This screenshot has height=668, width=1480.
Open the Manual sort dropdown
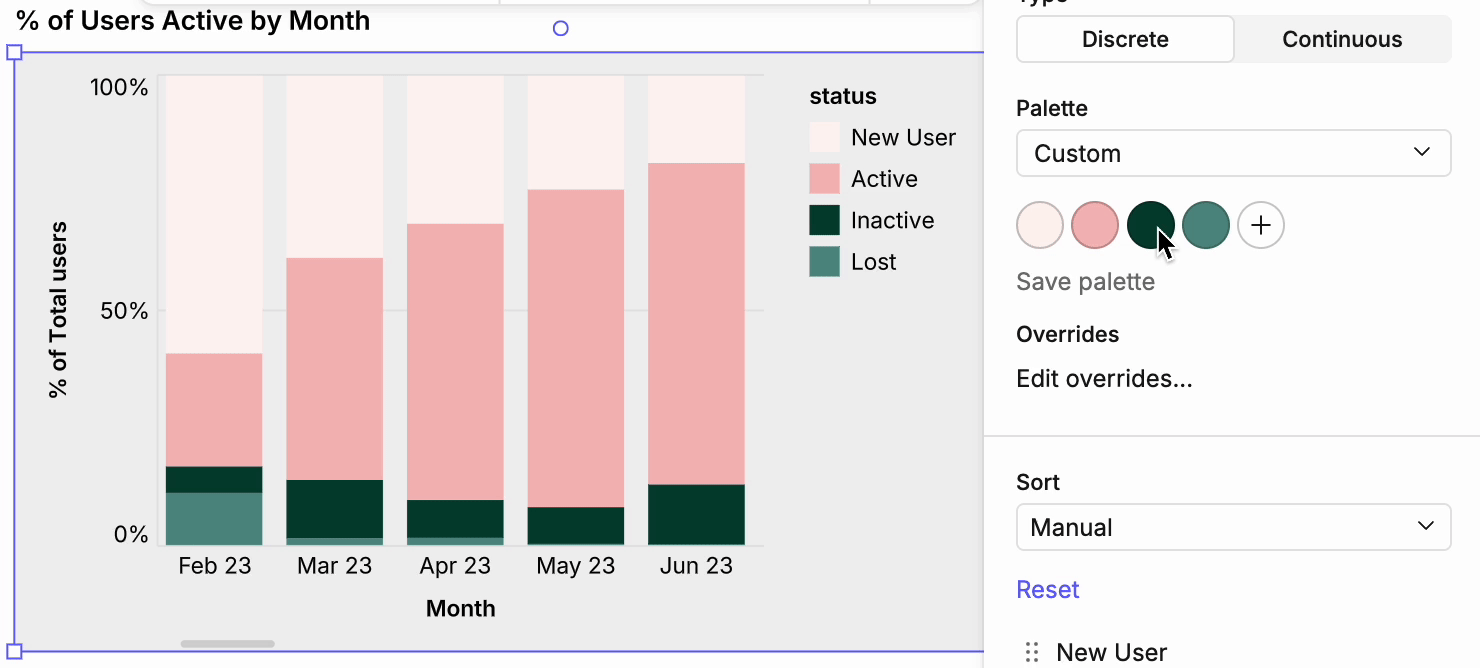click(1233, 527)
